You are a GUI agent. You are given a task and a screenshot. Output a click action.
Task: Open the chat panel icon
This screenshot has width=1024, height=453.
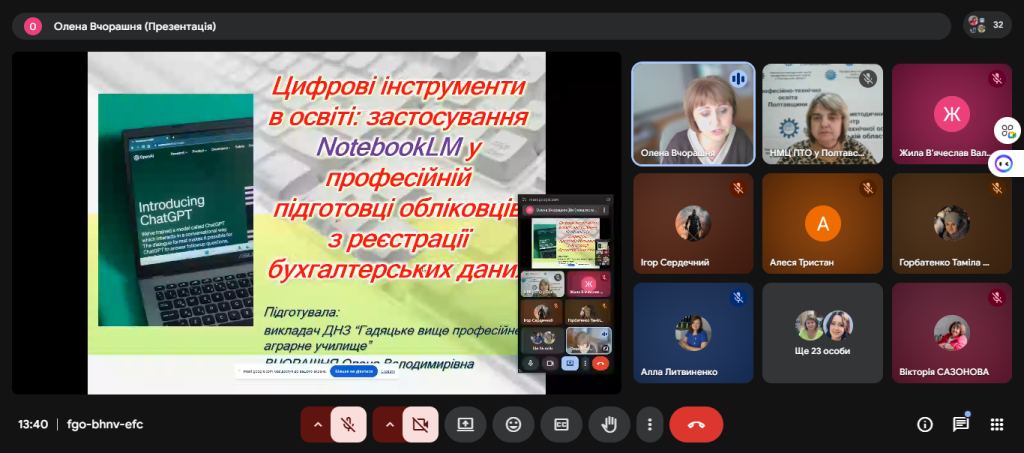coord(961,424)
